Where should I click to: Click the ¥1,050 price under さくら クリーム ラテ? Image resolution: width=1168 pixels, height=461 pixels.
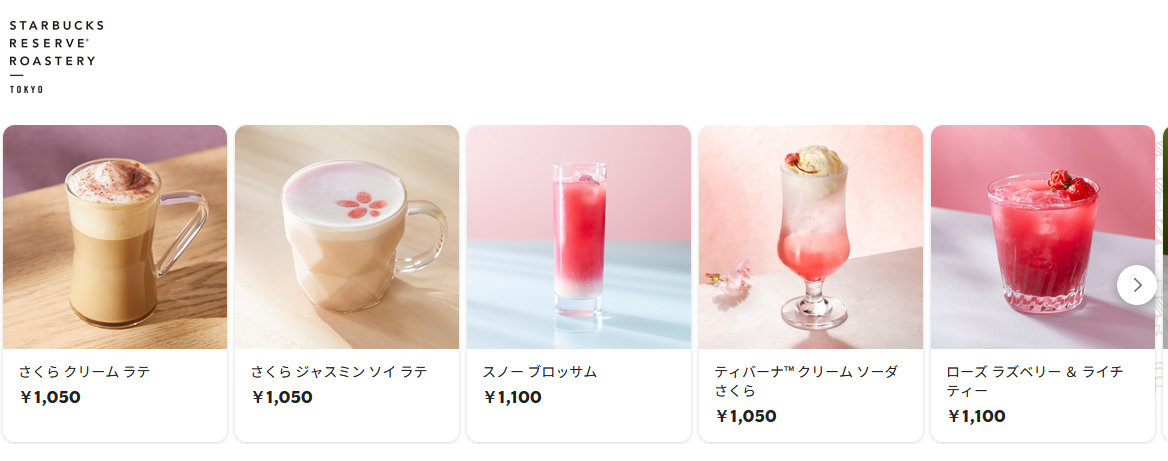pyautogui.click(x=50, y=397)
